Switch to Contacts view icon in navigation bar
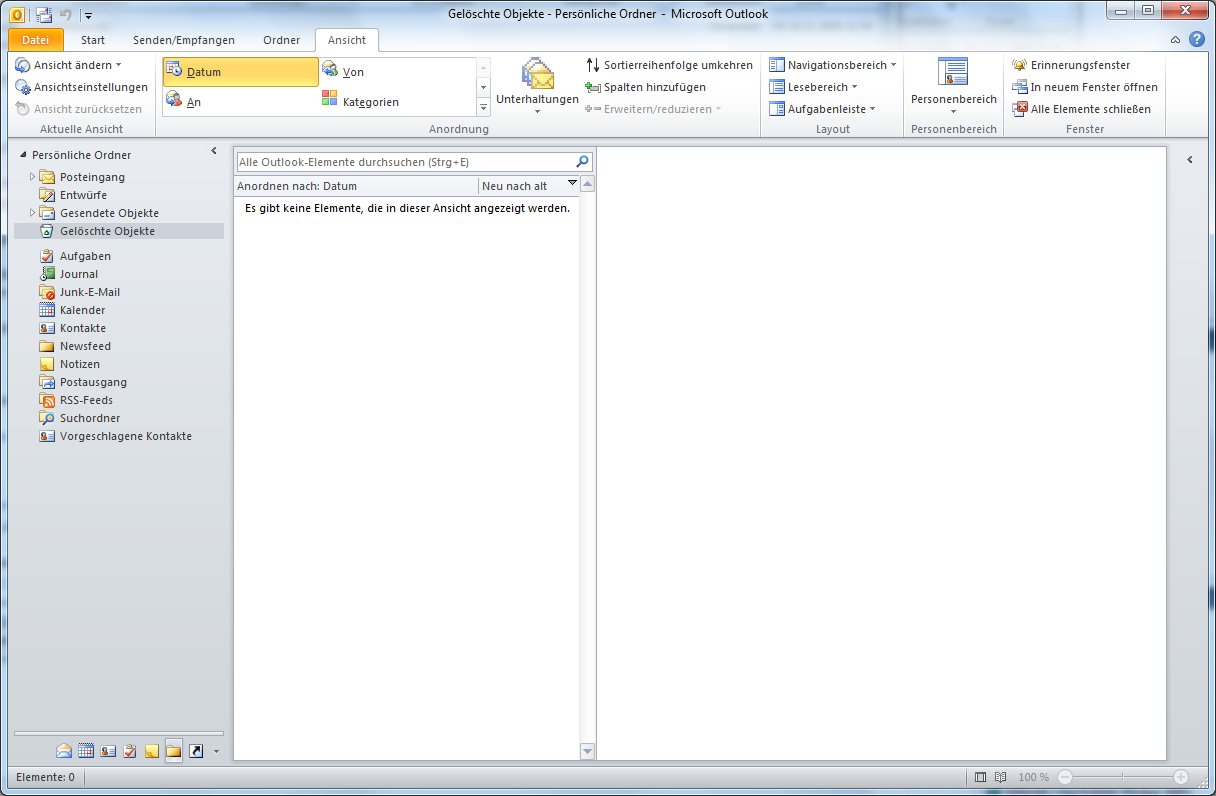1216x796 pixels. click(108, 751)
